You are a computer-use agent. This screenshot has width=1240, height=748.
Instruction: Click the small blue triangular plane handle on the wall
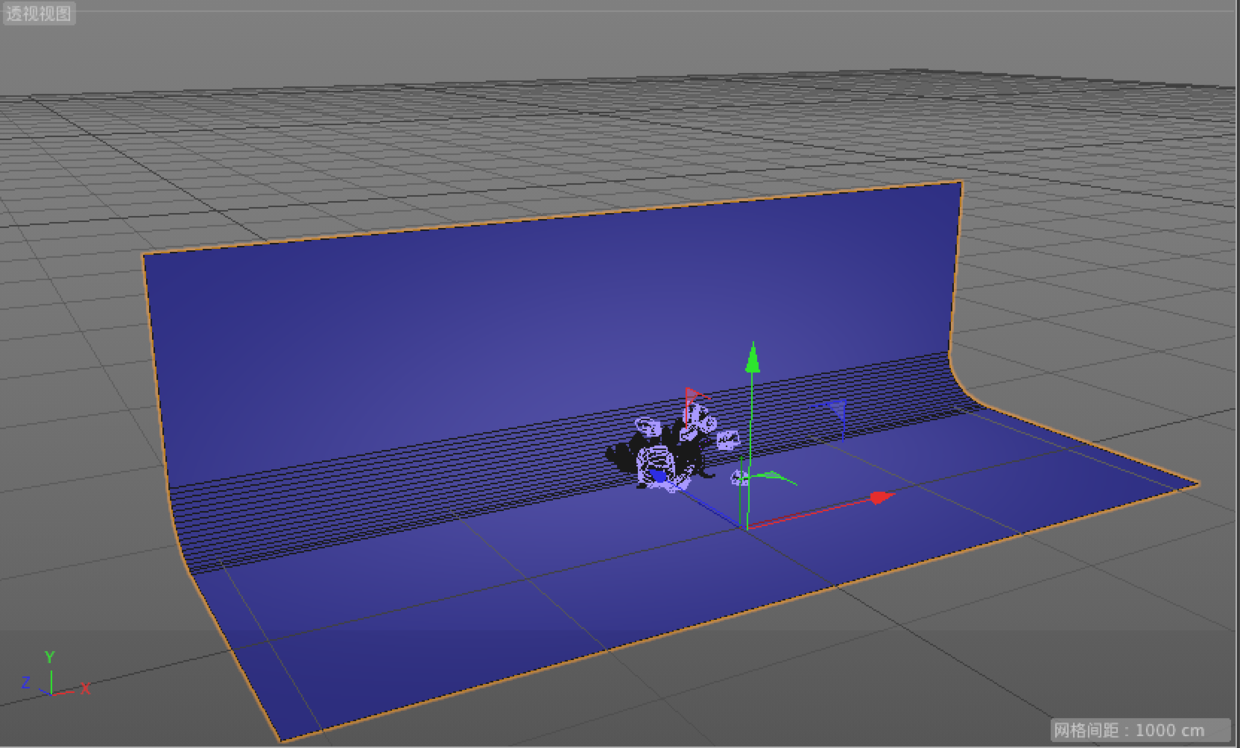pos(836,409)
